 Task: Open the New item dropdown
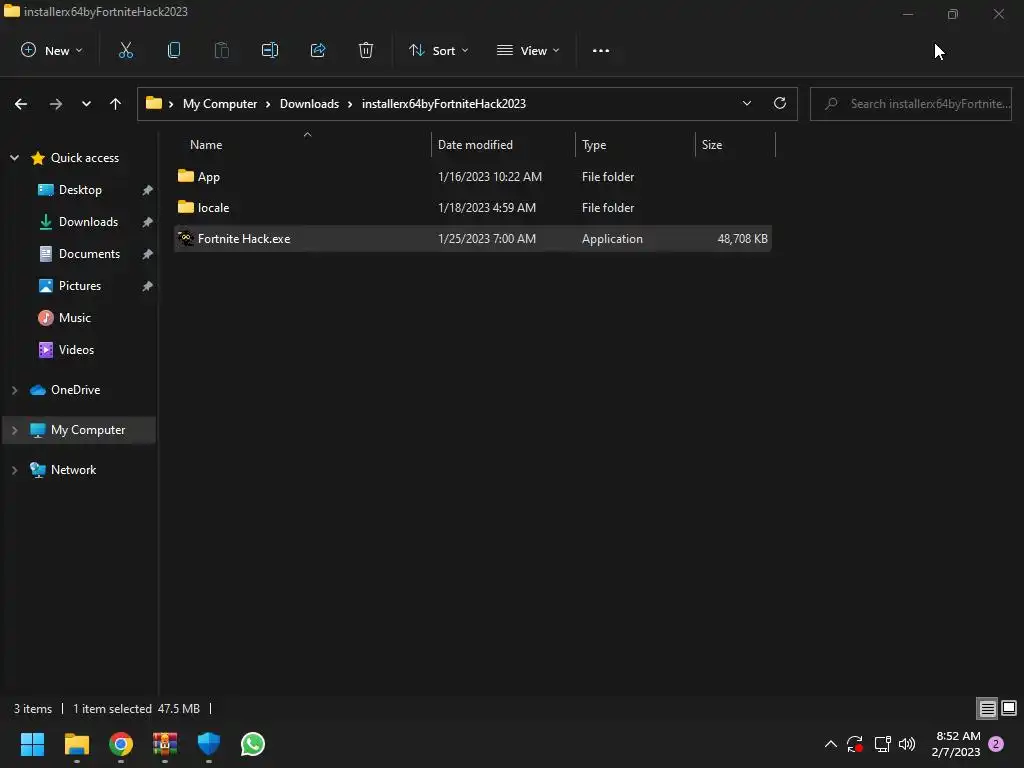click(52, 50)
